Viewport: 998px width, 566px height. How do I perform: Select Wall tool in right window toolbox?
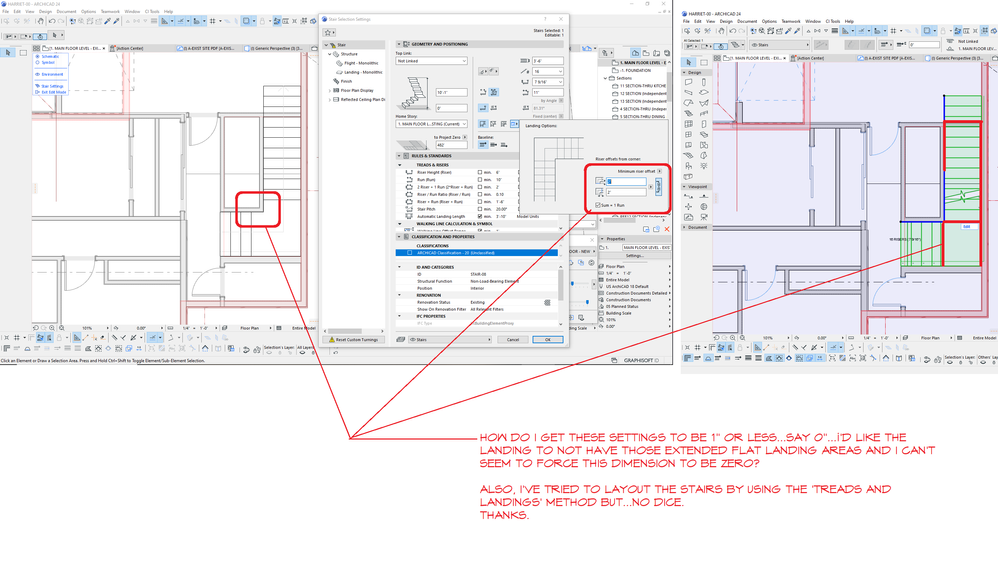point(689,82)
